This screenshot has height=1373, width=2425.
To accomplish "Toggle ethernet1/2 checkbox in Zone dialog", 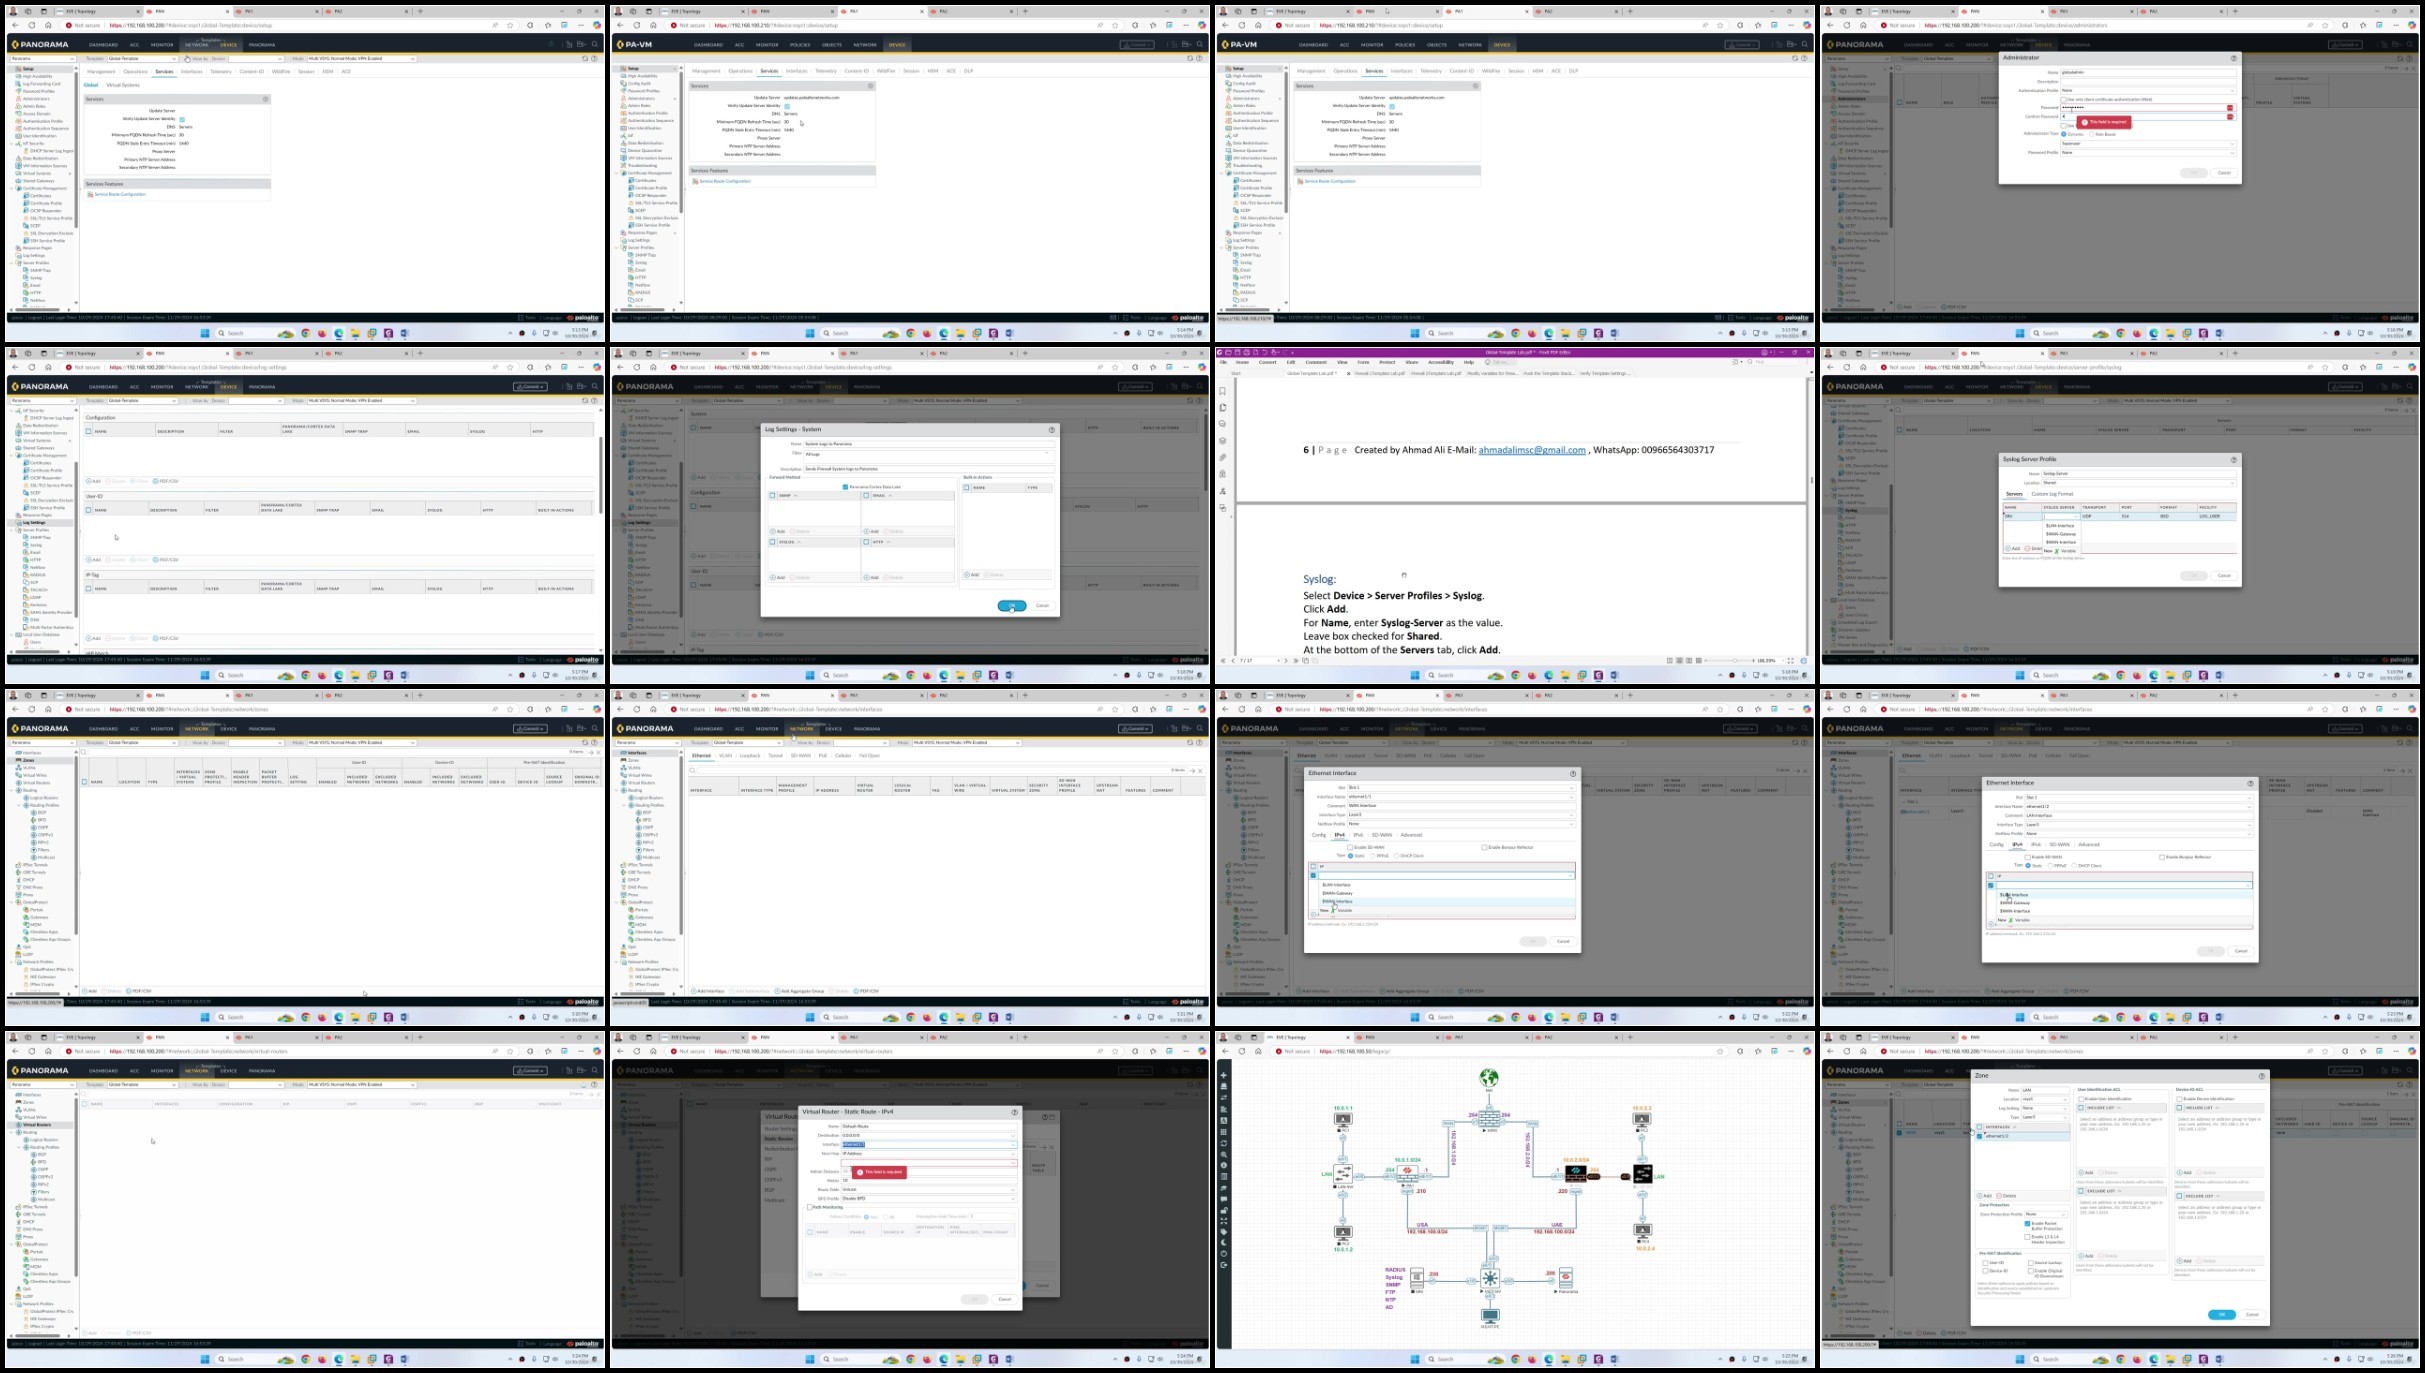I will point(1980,1136).
